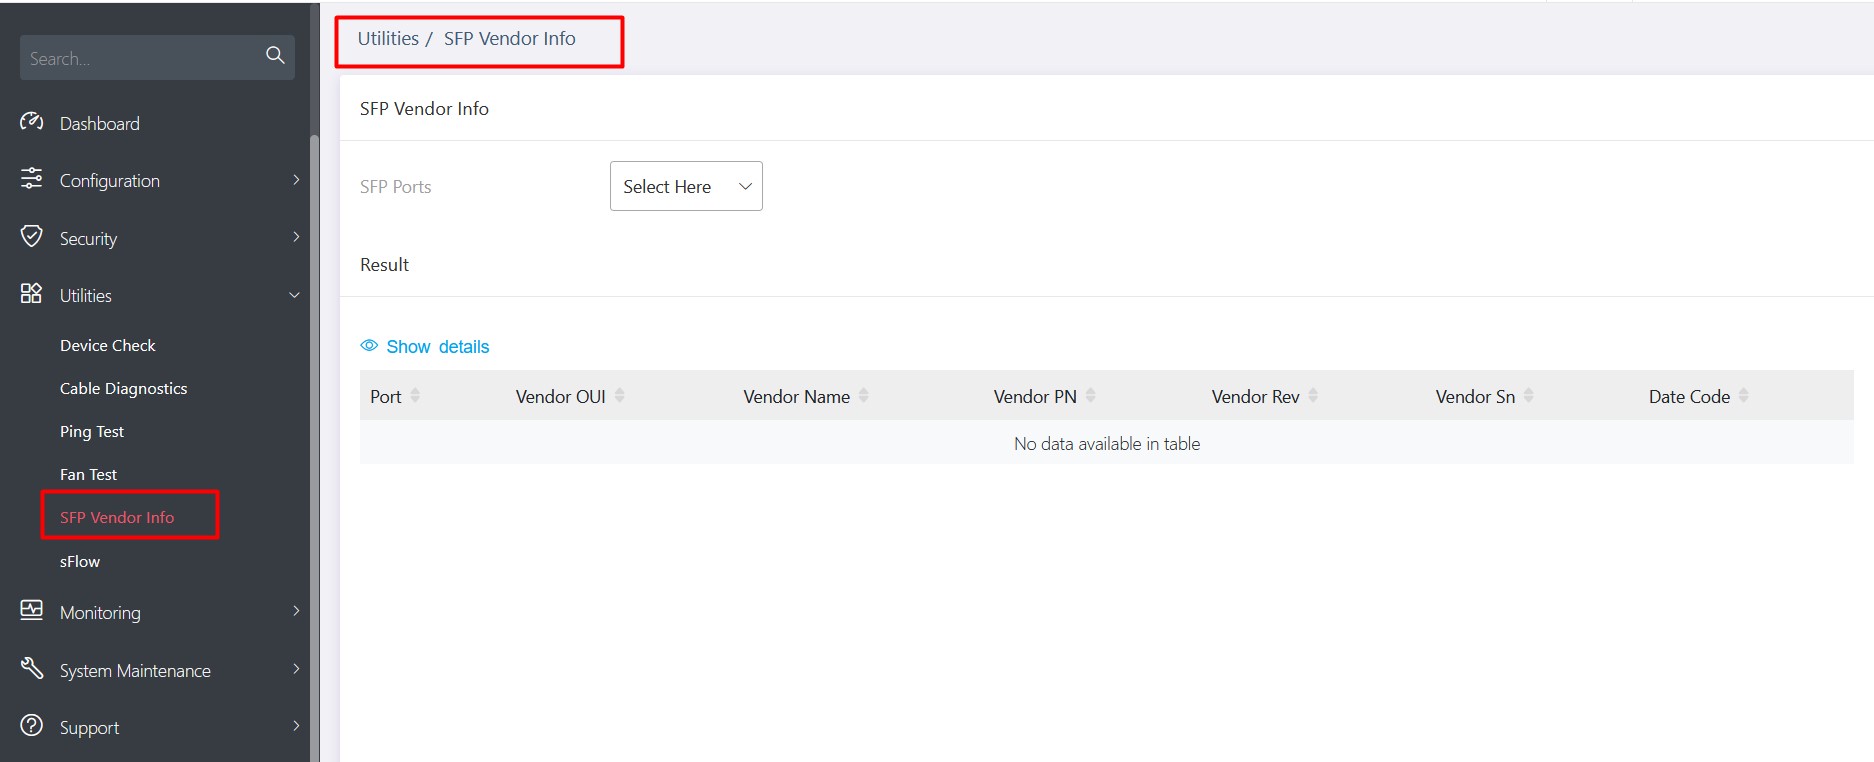1874x762 pixels.
Task: Expand the Security submenu arrow
Action: [296, 237]
